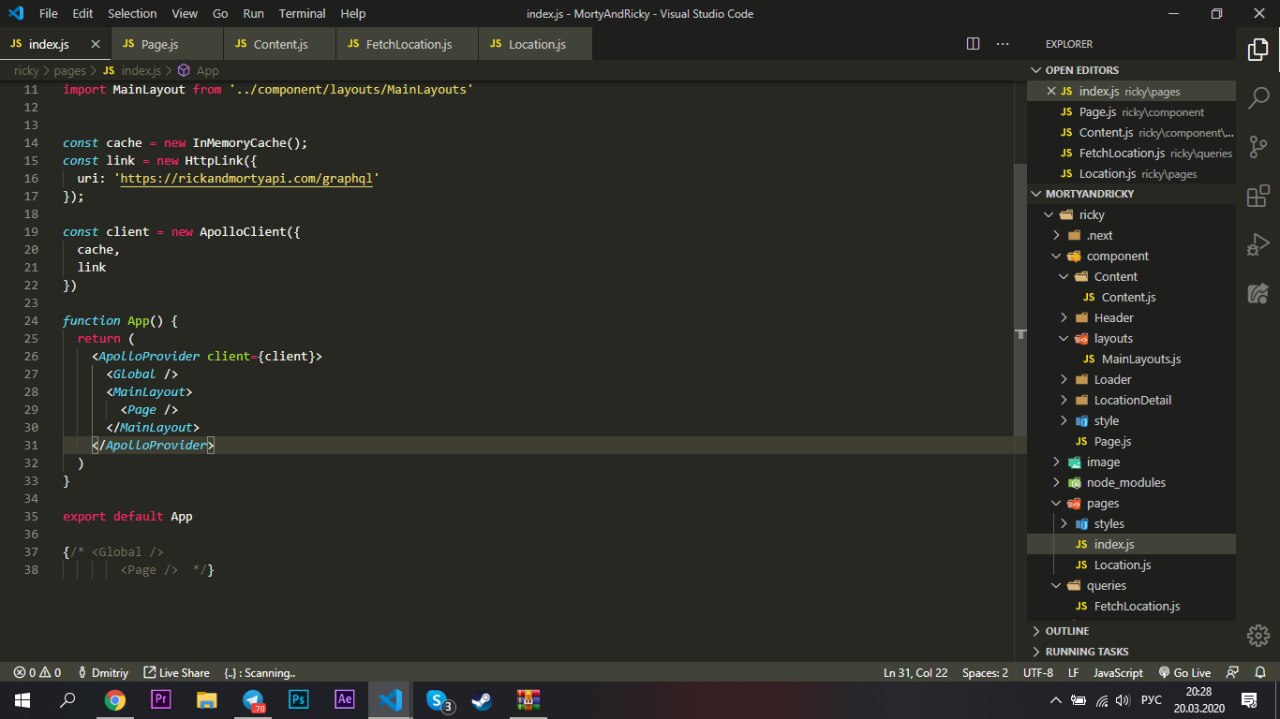
Task: Expand the node_modules folder
Action: [x=1131, y=482]
